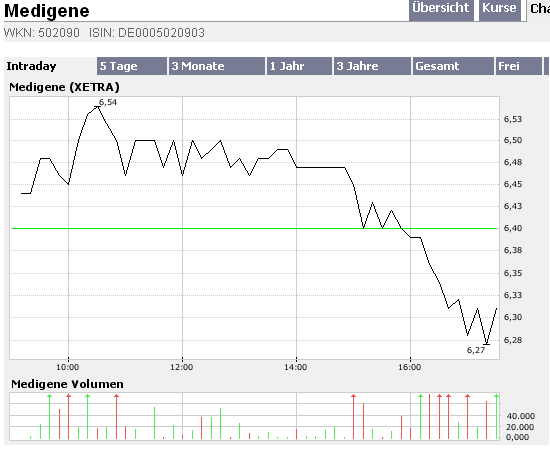Click the 0,000 volume axis label
Image resolution: width=550 pixels, height=449 pixels.
(518, 437)
